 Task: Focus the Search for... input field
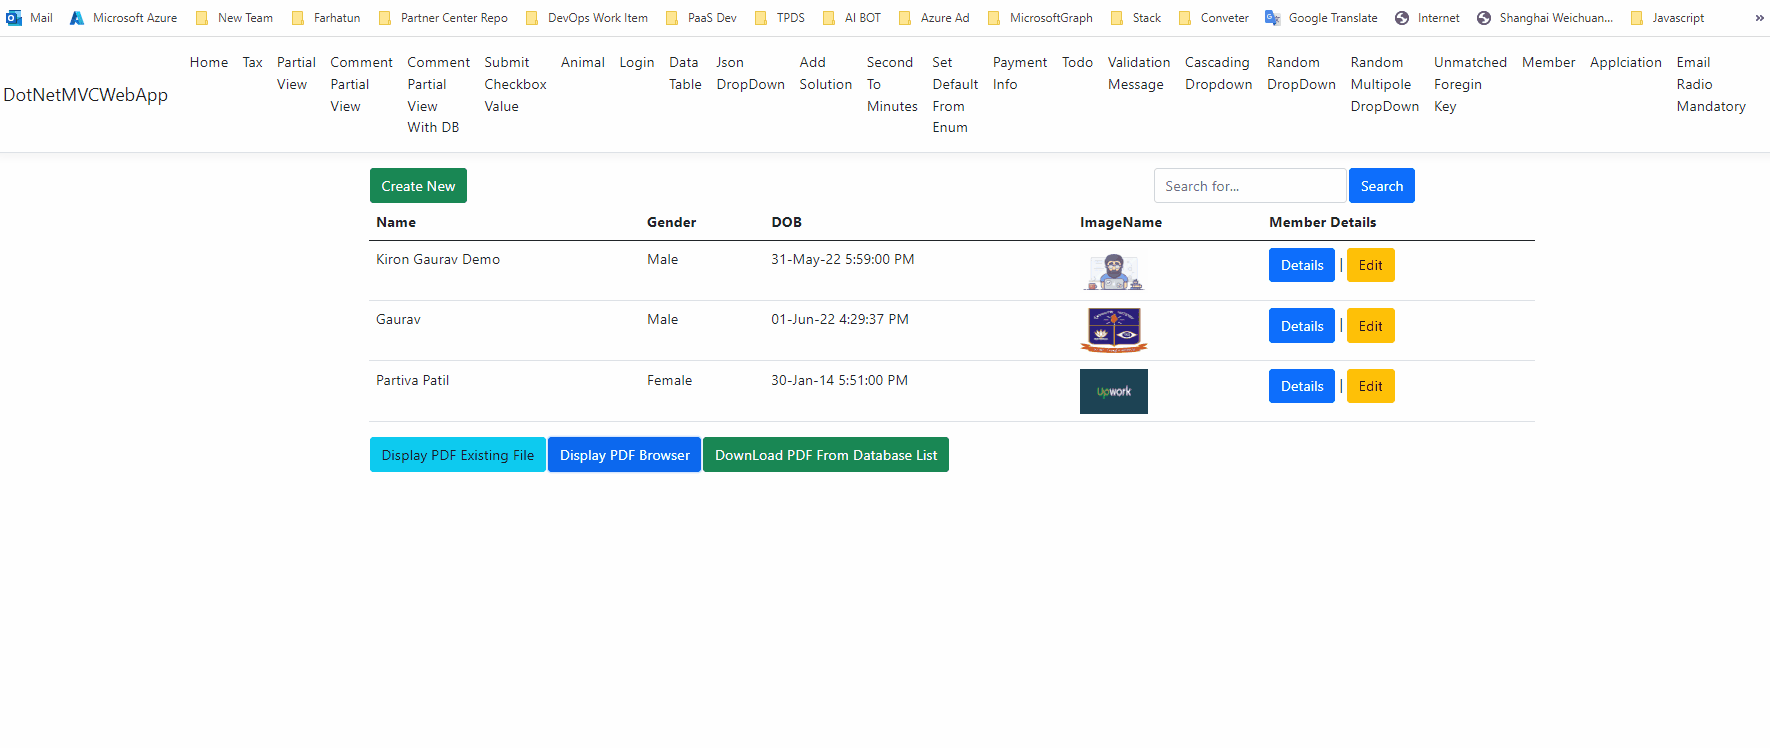pyautogui.click(x=1250, y=186)
